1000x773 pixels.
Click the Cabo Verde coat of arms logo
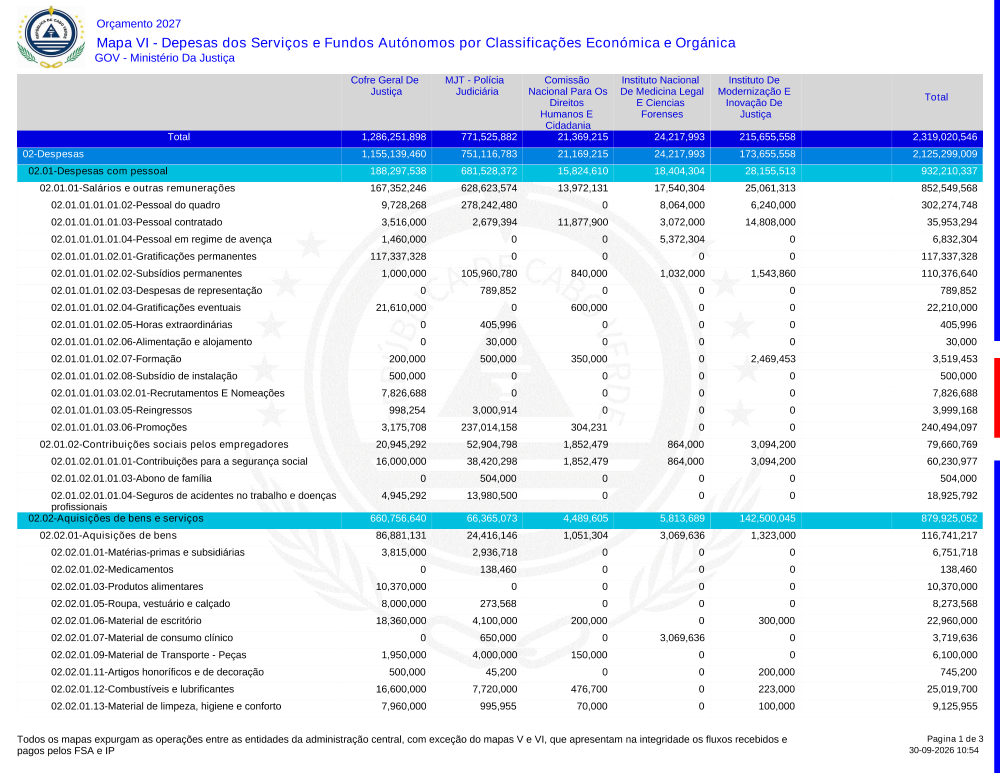click(x=50, y=37)
